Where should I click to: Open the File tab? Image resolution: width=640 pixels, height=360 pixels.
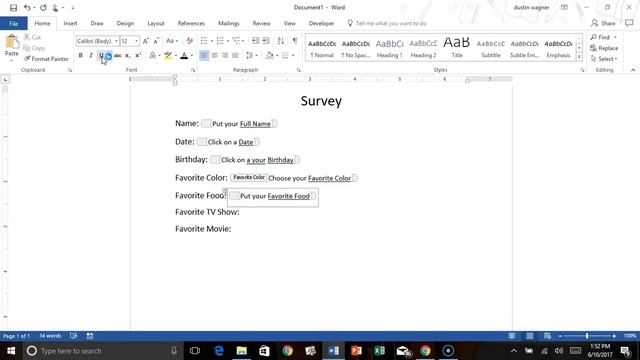click(x=13, y=23)
